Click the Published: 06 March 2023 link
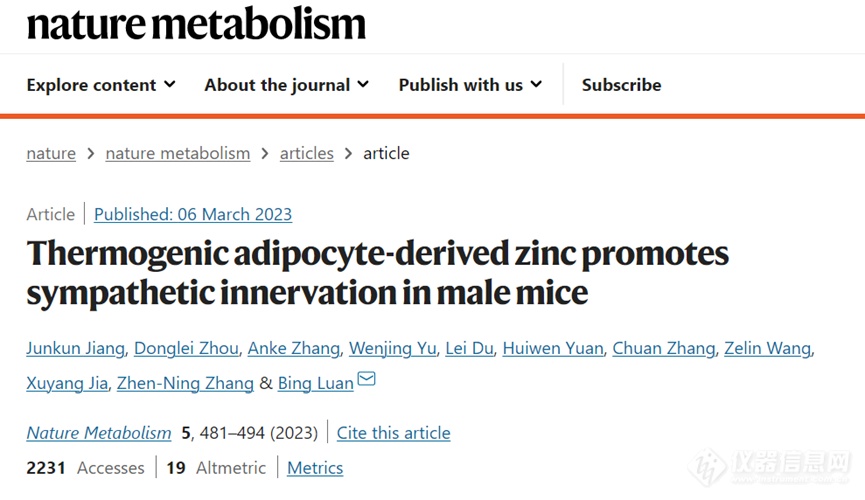Image resolution: width=865 pixels, height=500 pixels. point(193,214)
